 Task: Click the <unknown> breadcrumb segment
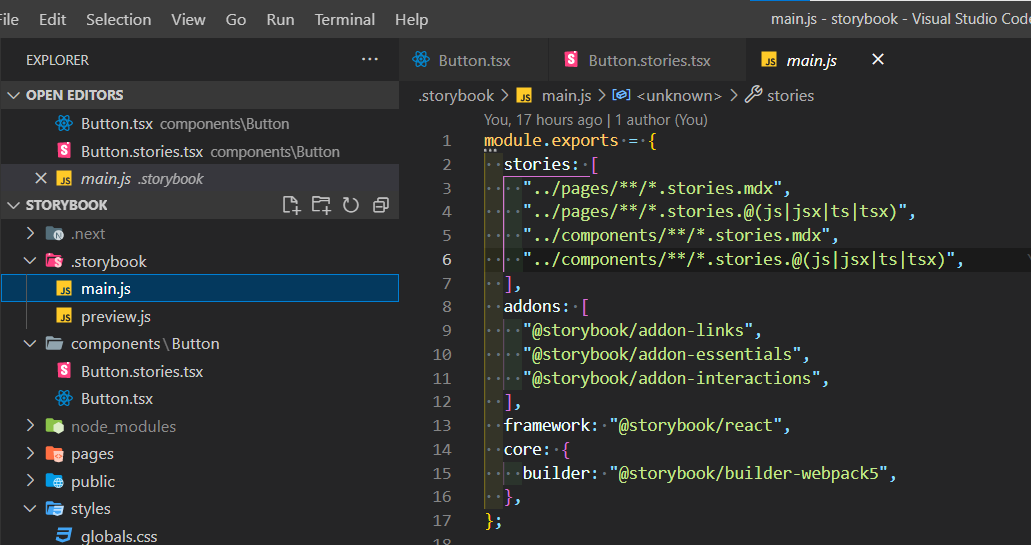click(679, 96)
